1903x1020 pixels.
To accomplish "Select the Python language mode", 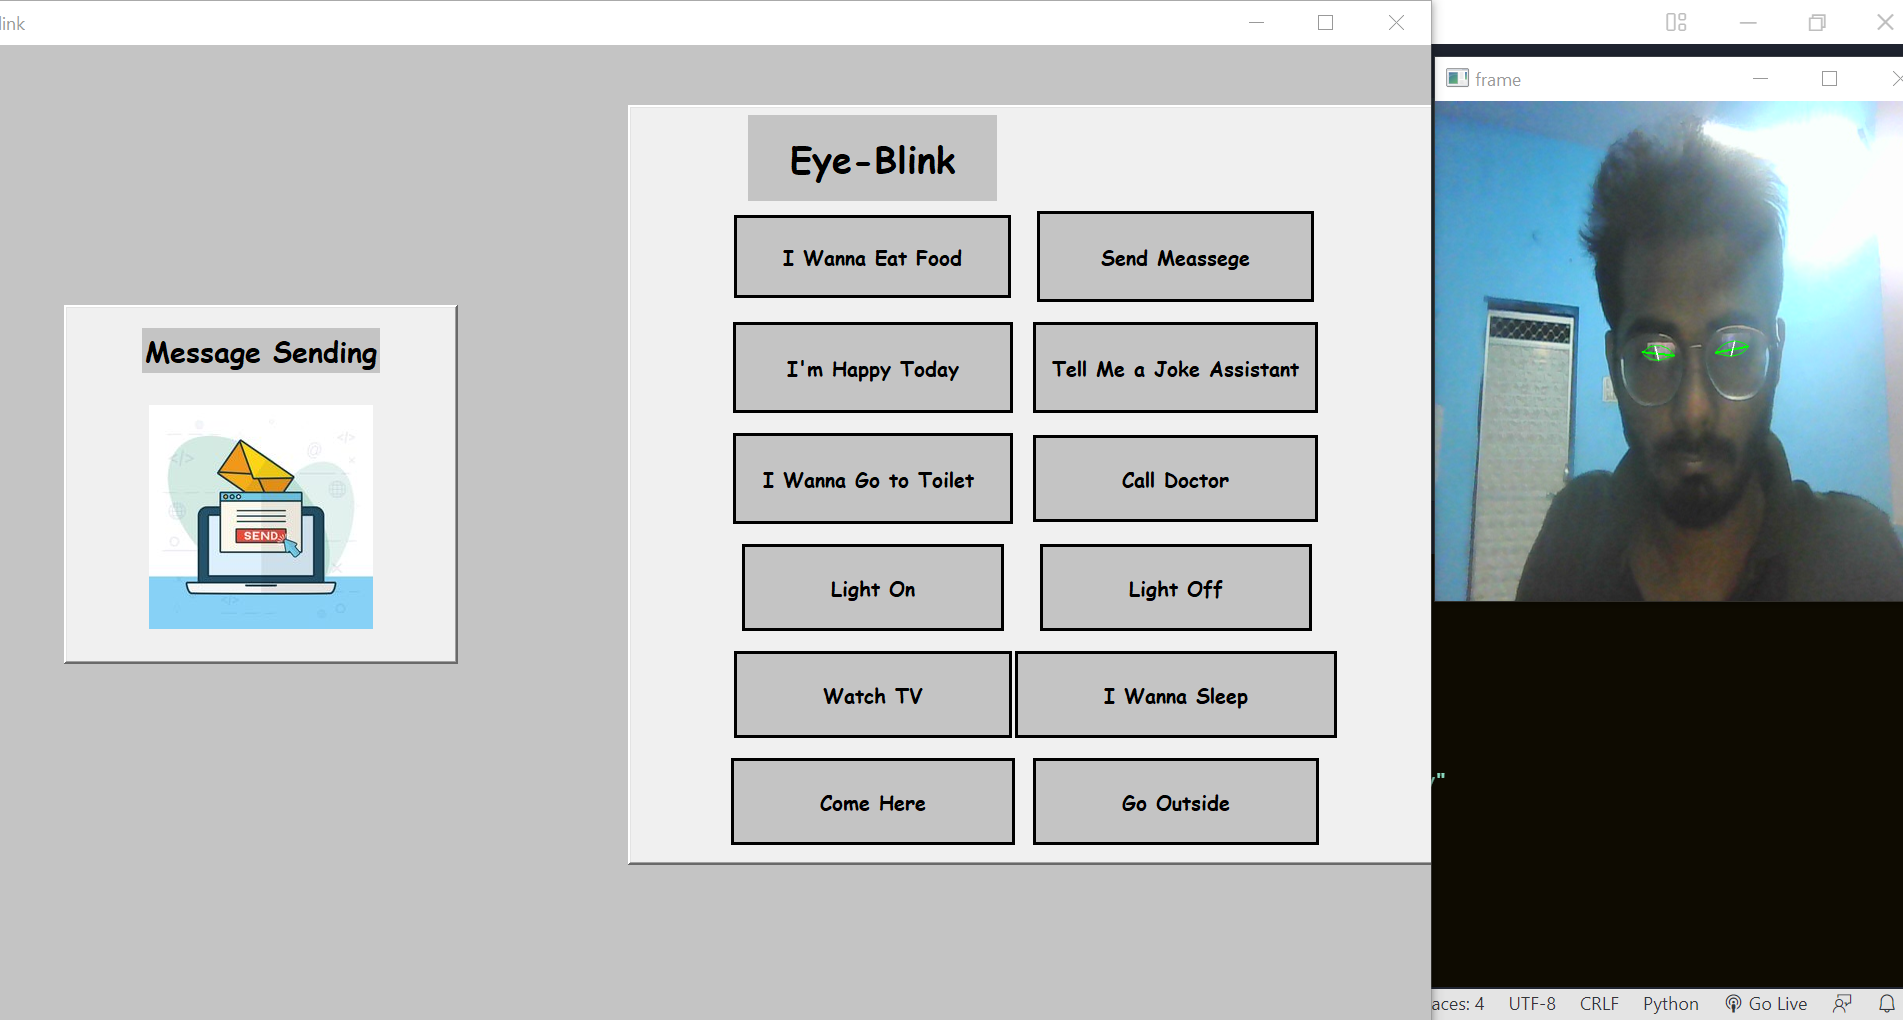I will pyautogui.click(x=1670, y=1004).
